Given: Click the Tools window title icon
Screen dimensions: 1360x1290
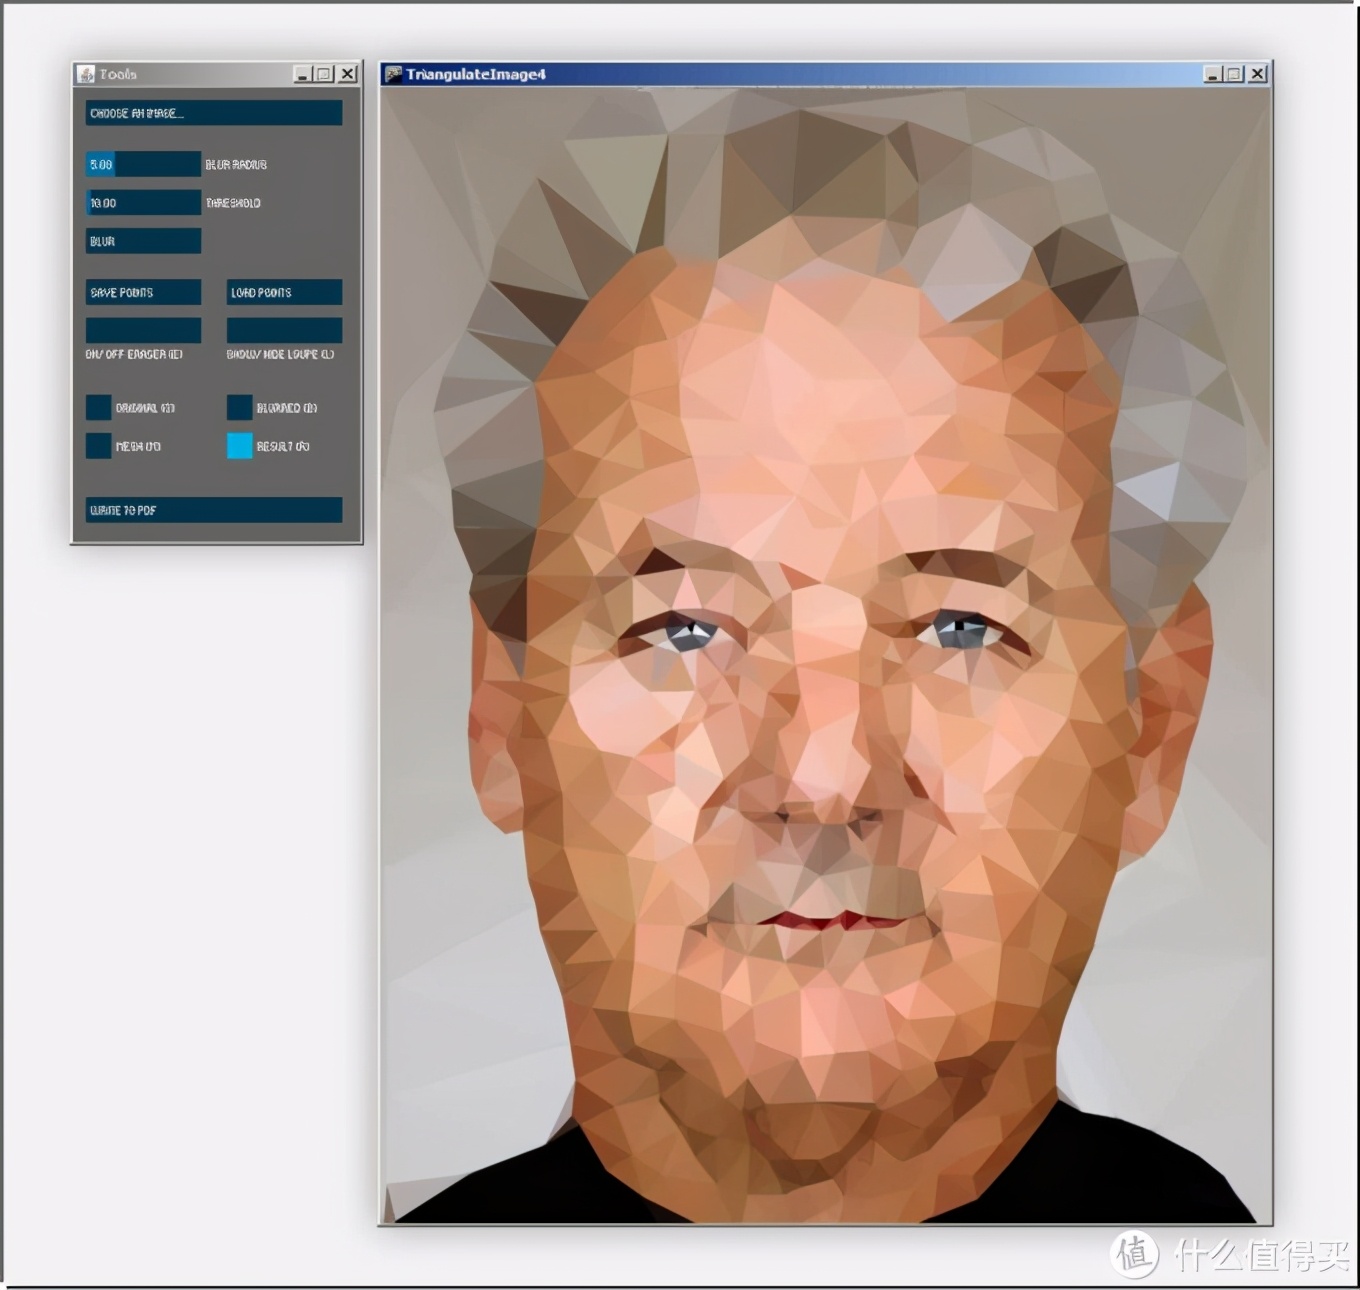Looking at the screenshot, I should pyautogui.click(x=86, y=74).
